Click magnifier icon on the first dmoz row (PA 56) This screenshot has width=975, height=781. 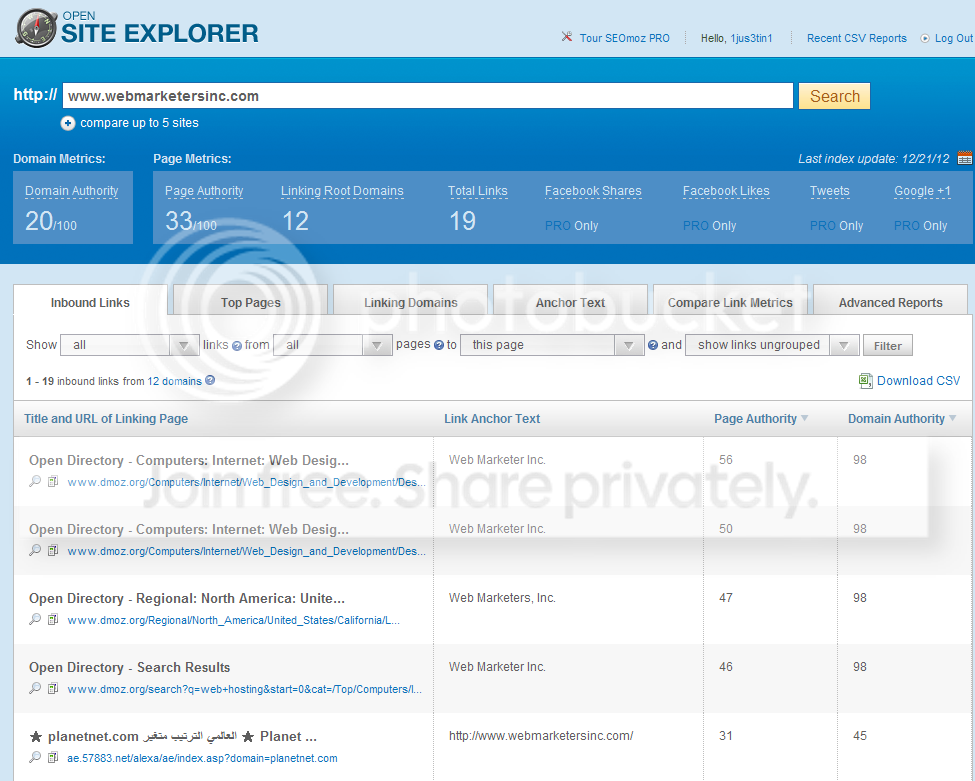click(x=35, y=481)
